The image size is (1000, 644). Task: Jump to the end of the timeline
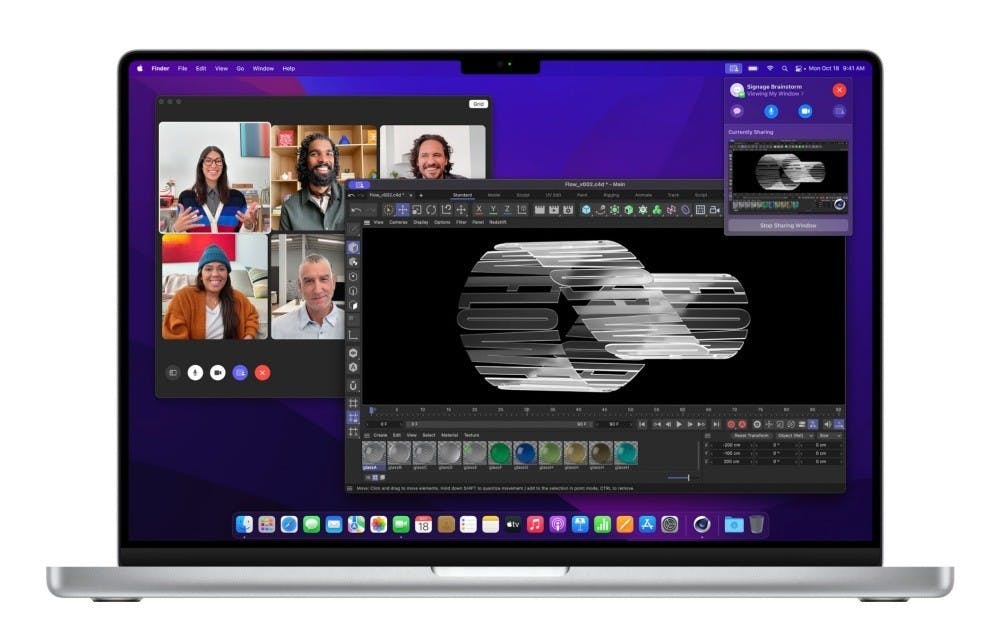(x=716, y=424)
